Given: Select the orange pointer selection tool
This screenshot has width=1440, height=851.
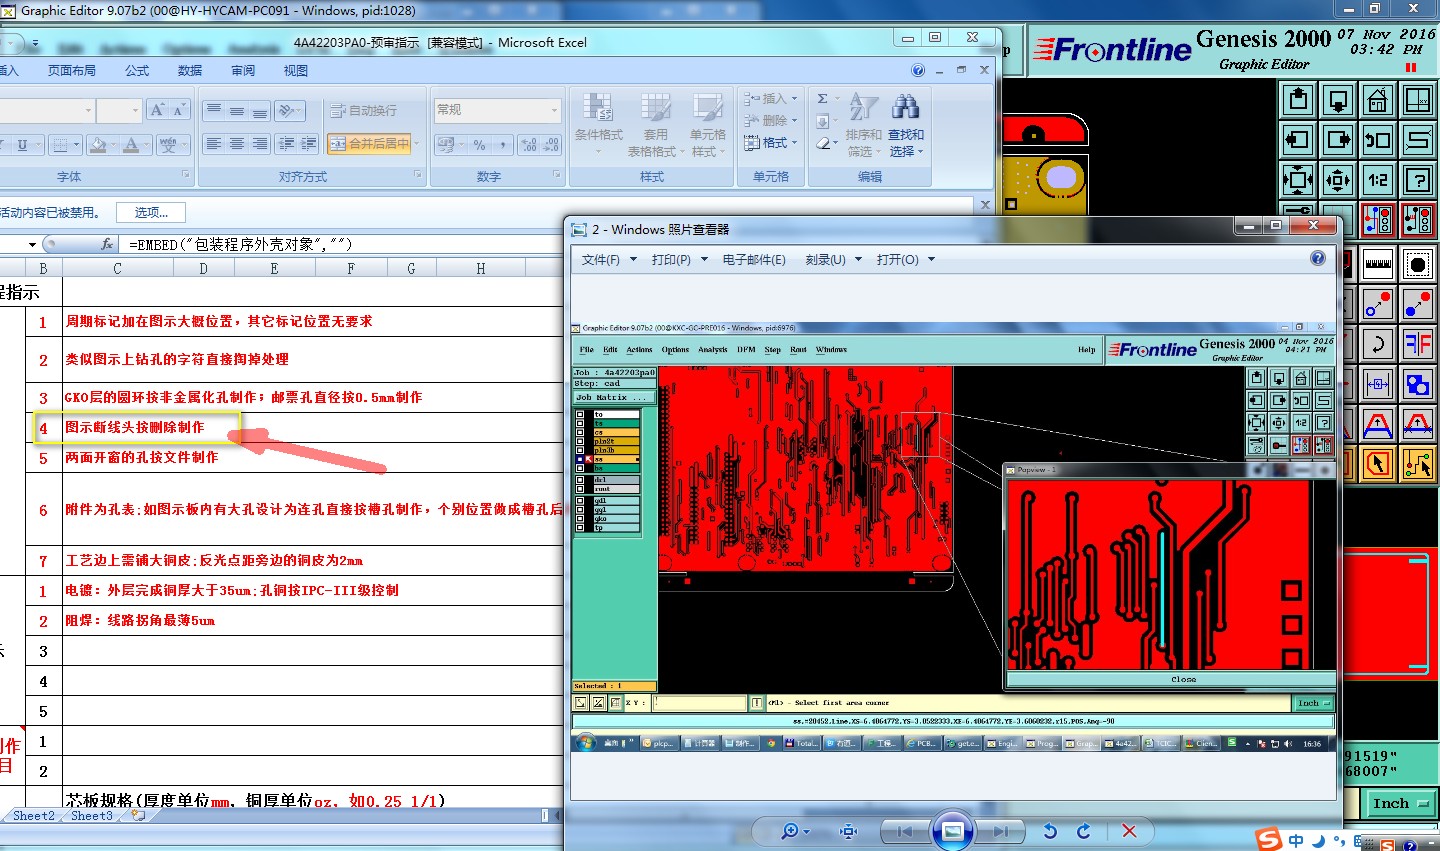Looking at the screenshot, I should point(1378,464).
